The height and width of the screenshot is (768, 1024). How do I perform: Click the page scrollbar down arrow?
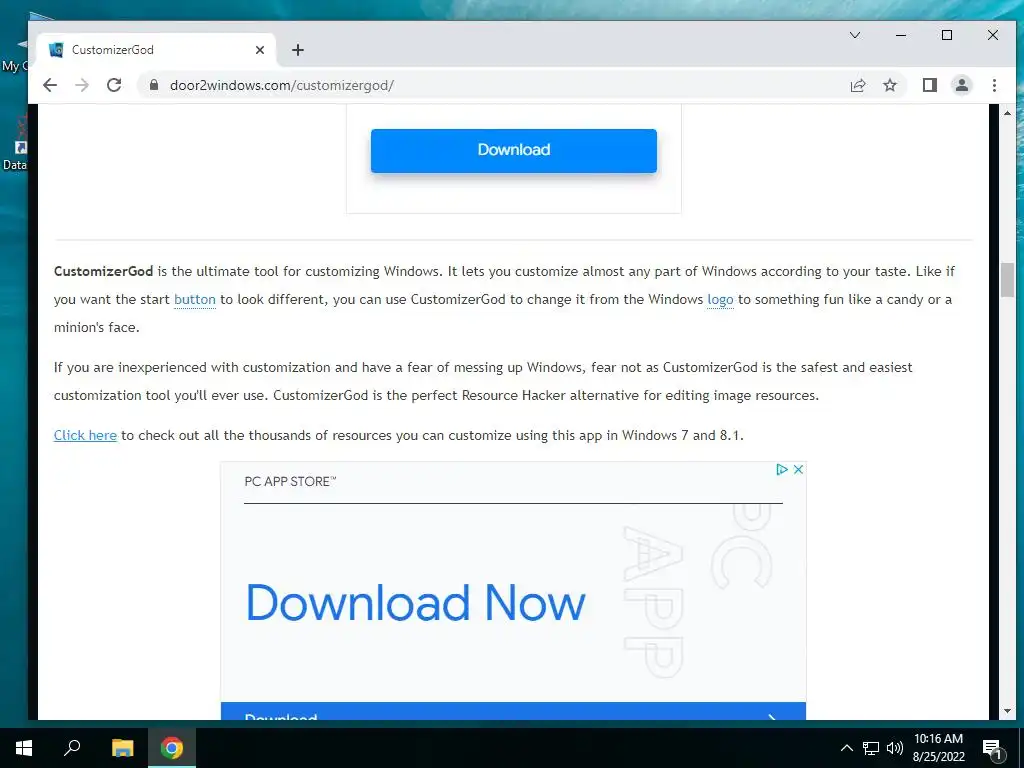(x=1007, y=711)
